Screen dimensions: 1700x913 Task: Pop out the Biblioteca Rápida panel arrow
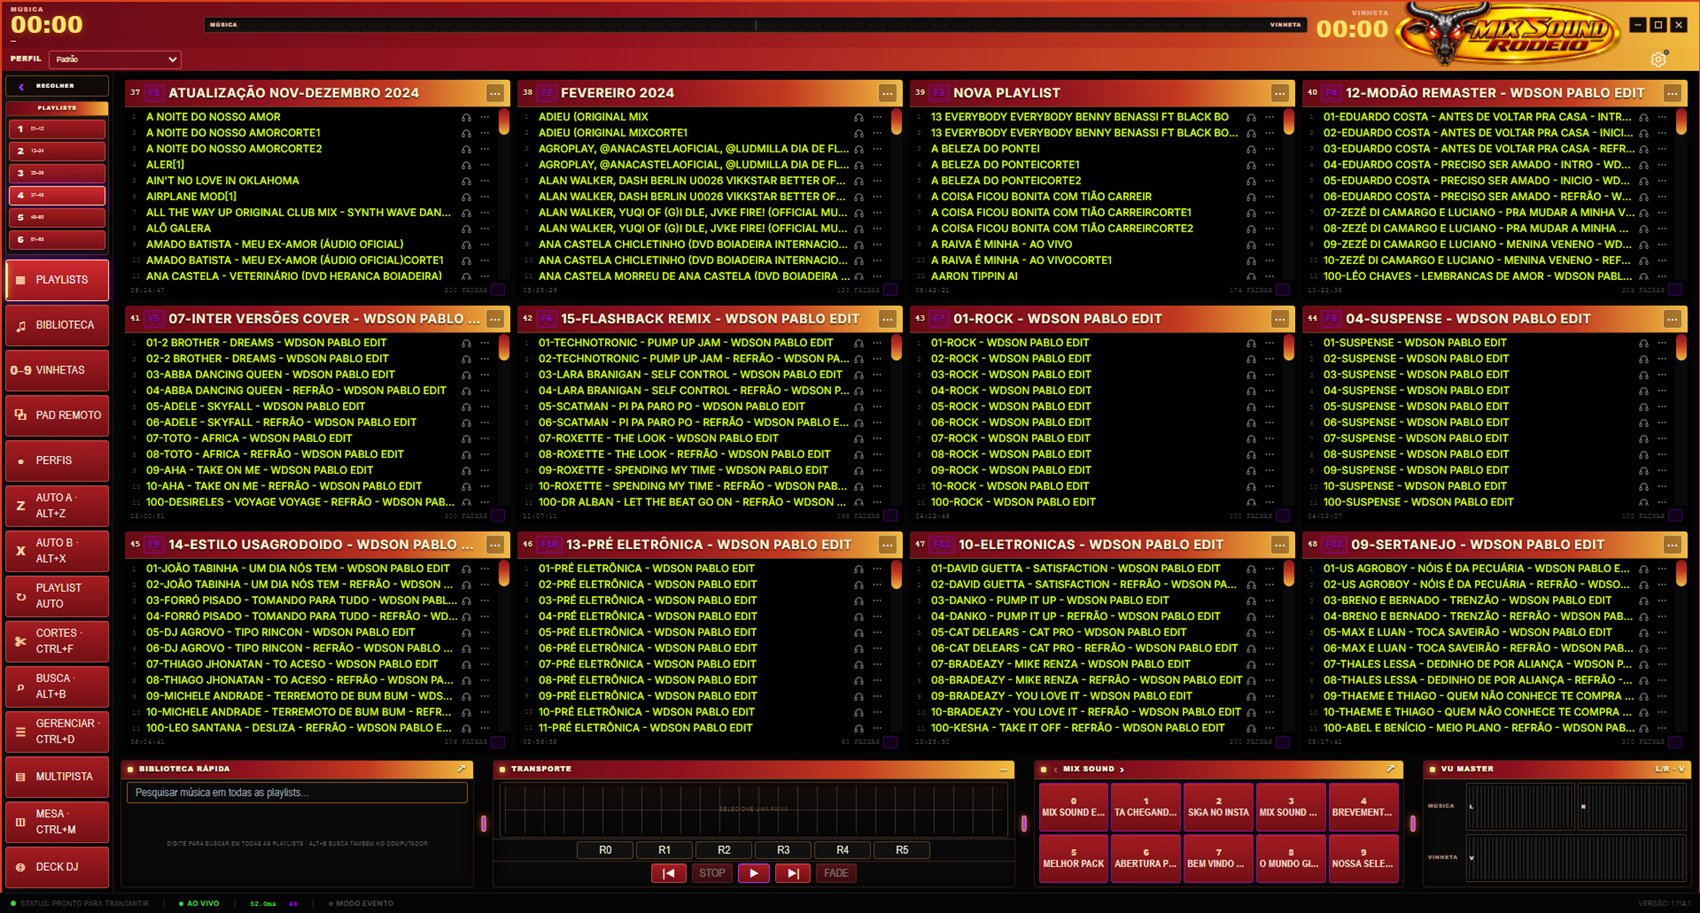461,769
